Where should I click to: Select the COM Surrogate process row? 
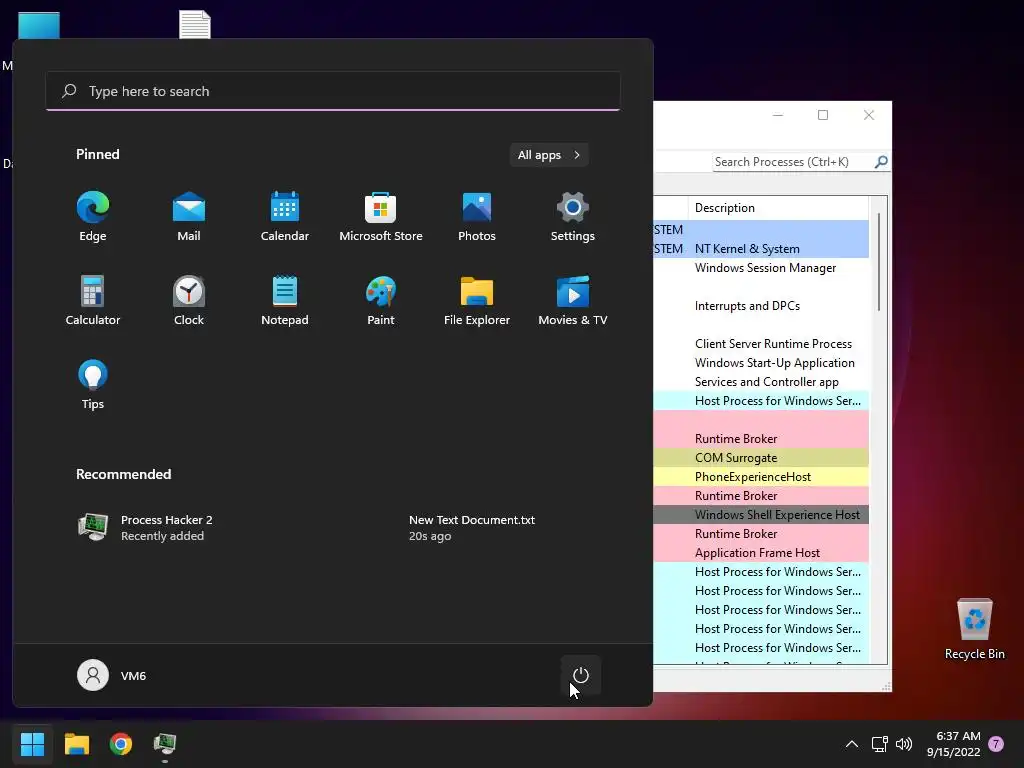pos(761,458)
